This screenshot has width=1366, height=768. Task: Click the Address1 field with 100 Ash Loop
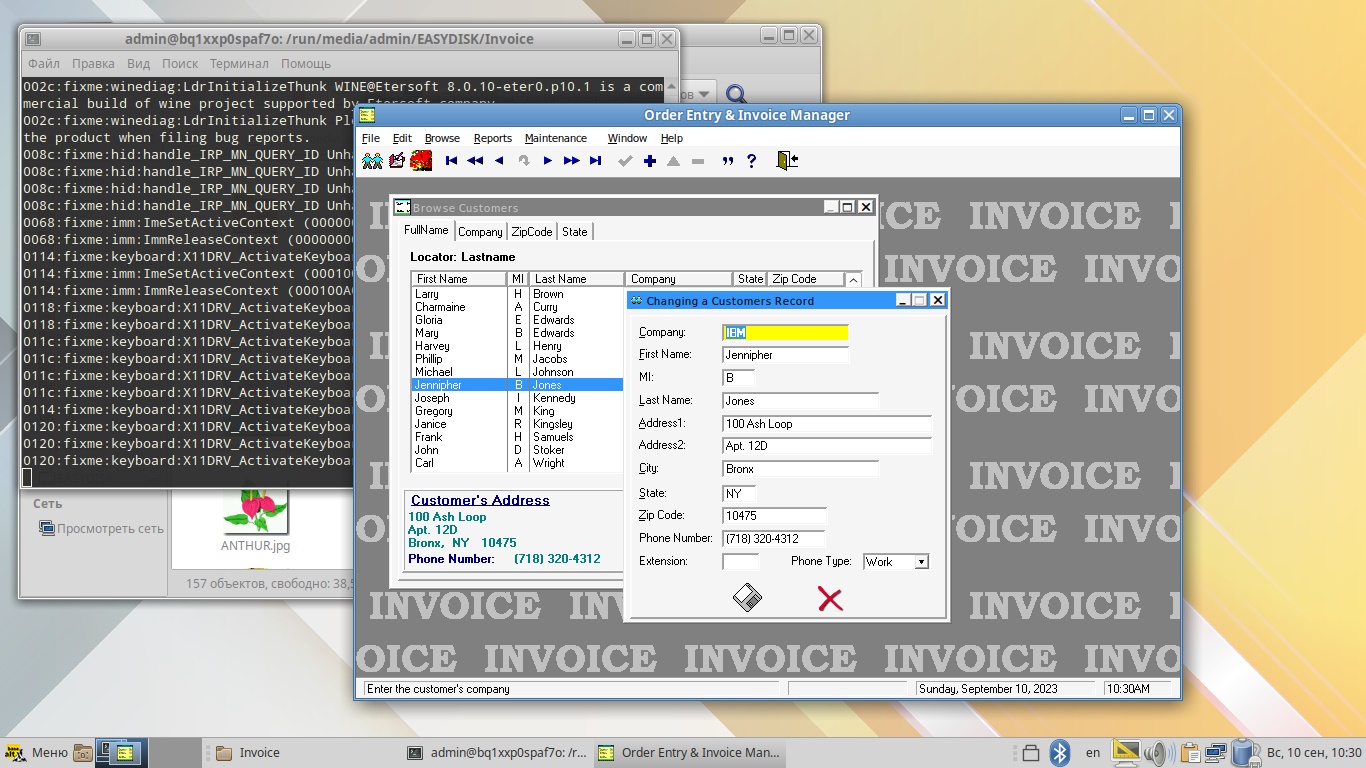[826, 424]
